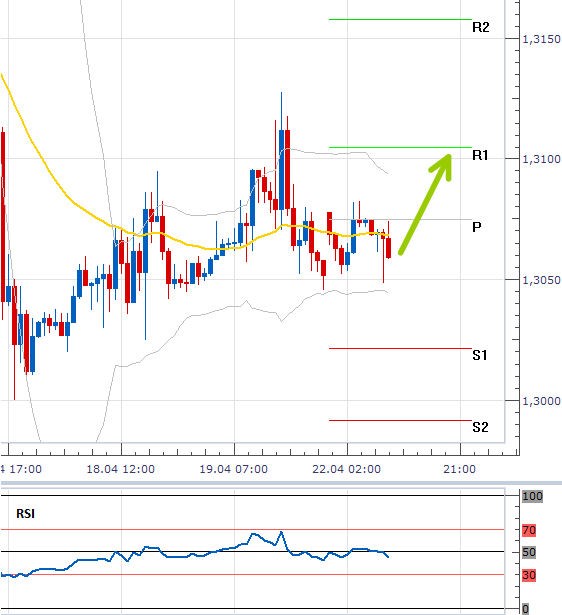Click the green R1 resistance line
This screenshot has width=562, height=615.
(400, 147)
